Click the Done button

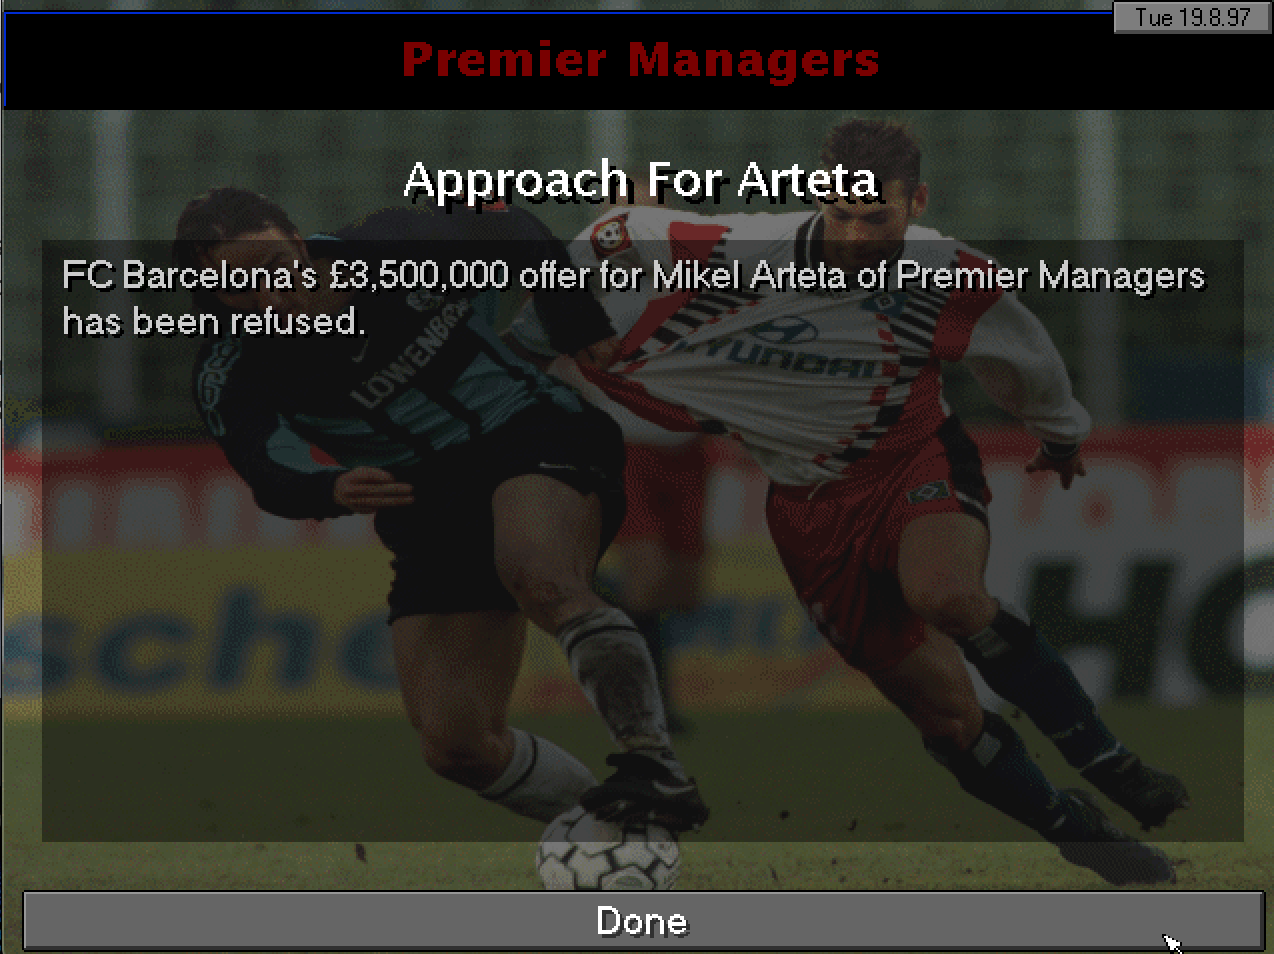[642, 921]
